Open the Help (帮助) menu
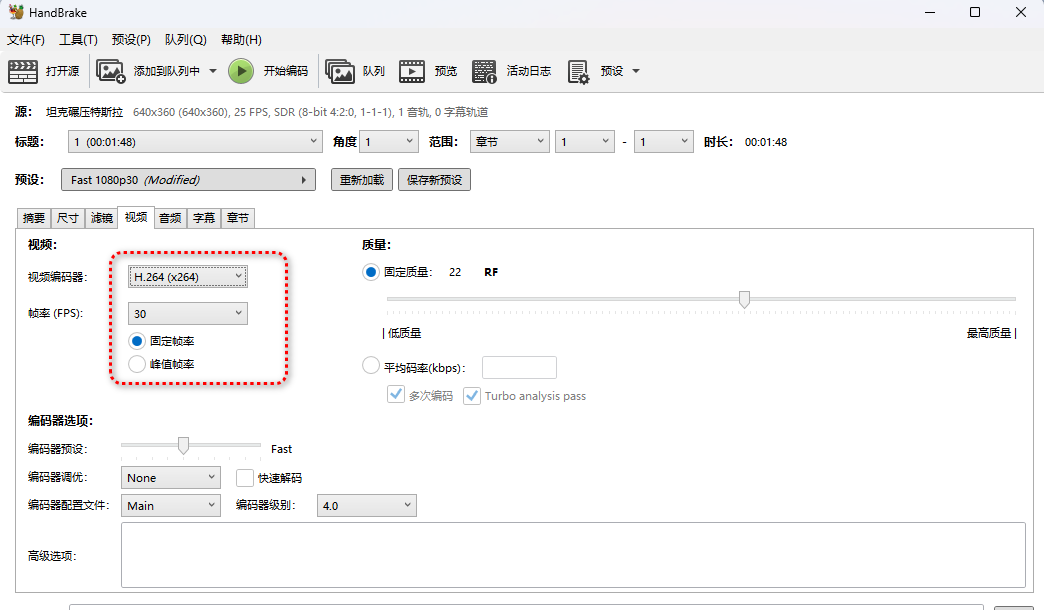Screen dimensions: 1044x610 pos(241,40)
